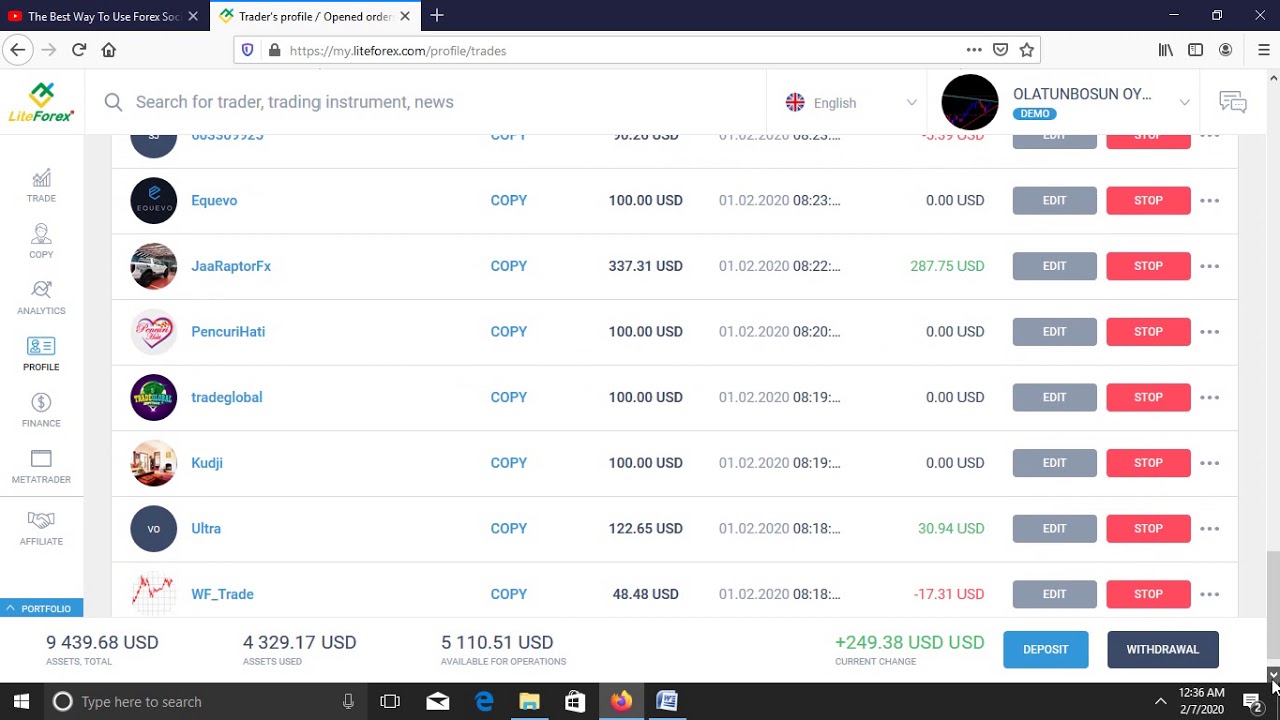
Task: Open more options for JaaRaptorFx row
Action: (1210, 266)
